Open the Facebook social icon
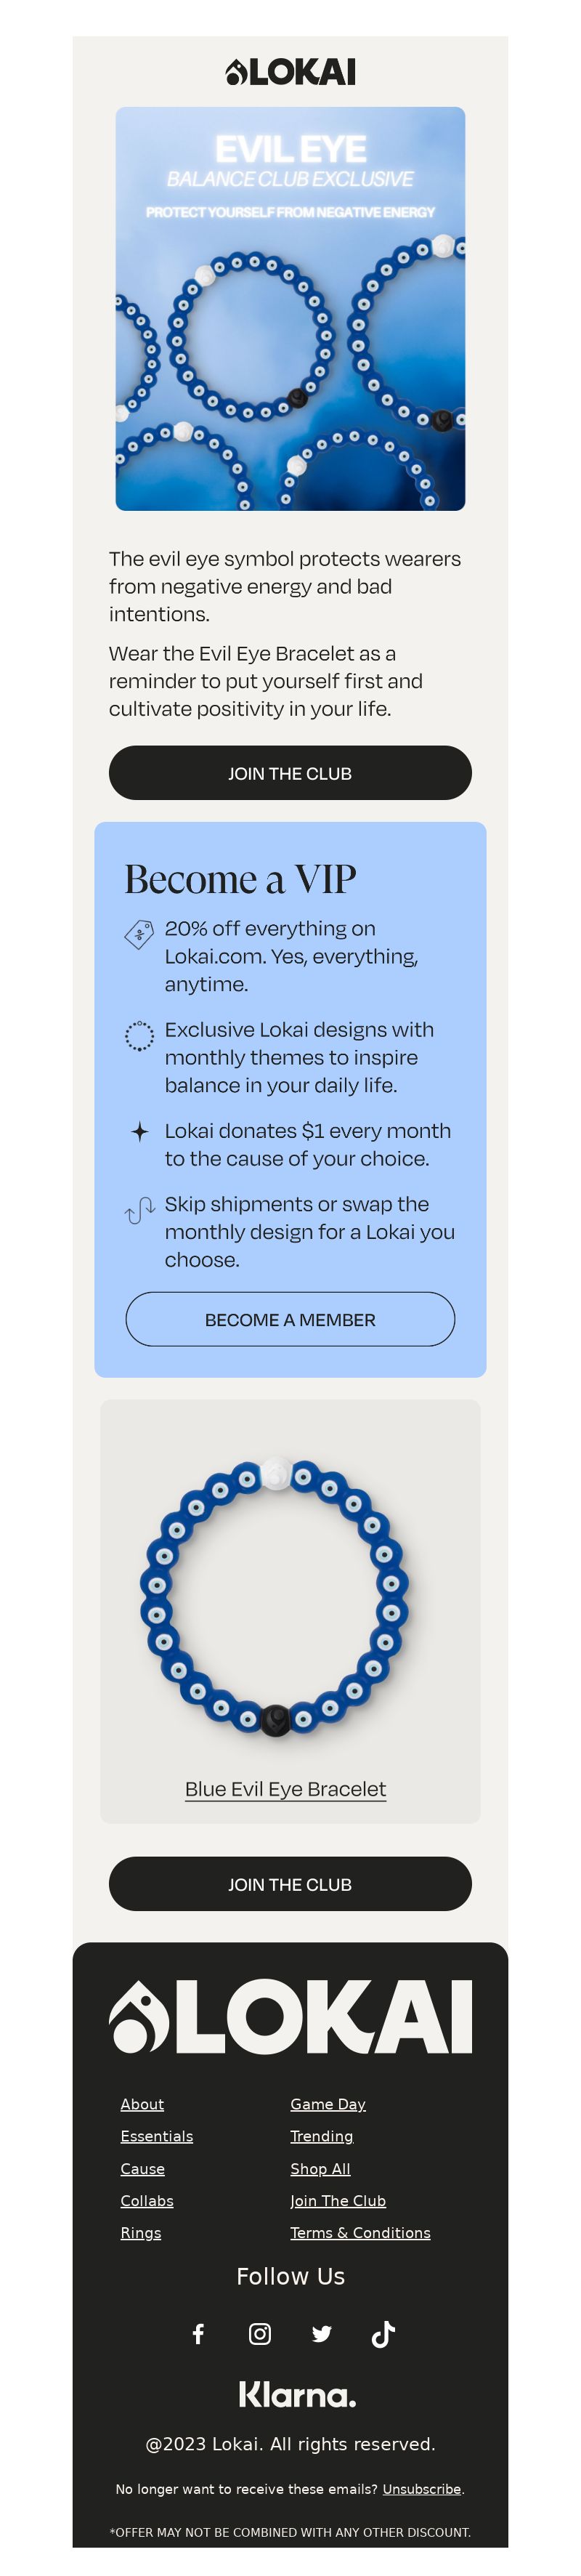 point(198,2333)
